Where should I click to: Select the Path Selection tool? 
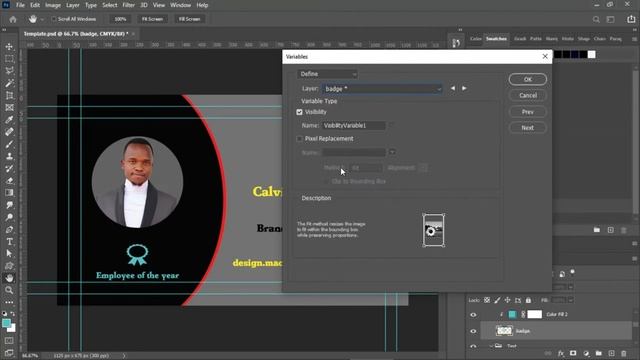coord(9,253)
